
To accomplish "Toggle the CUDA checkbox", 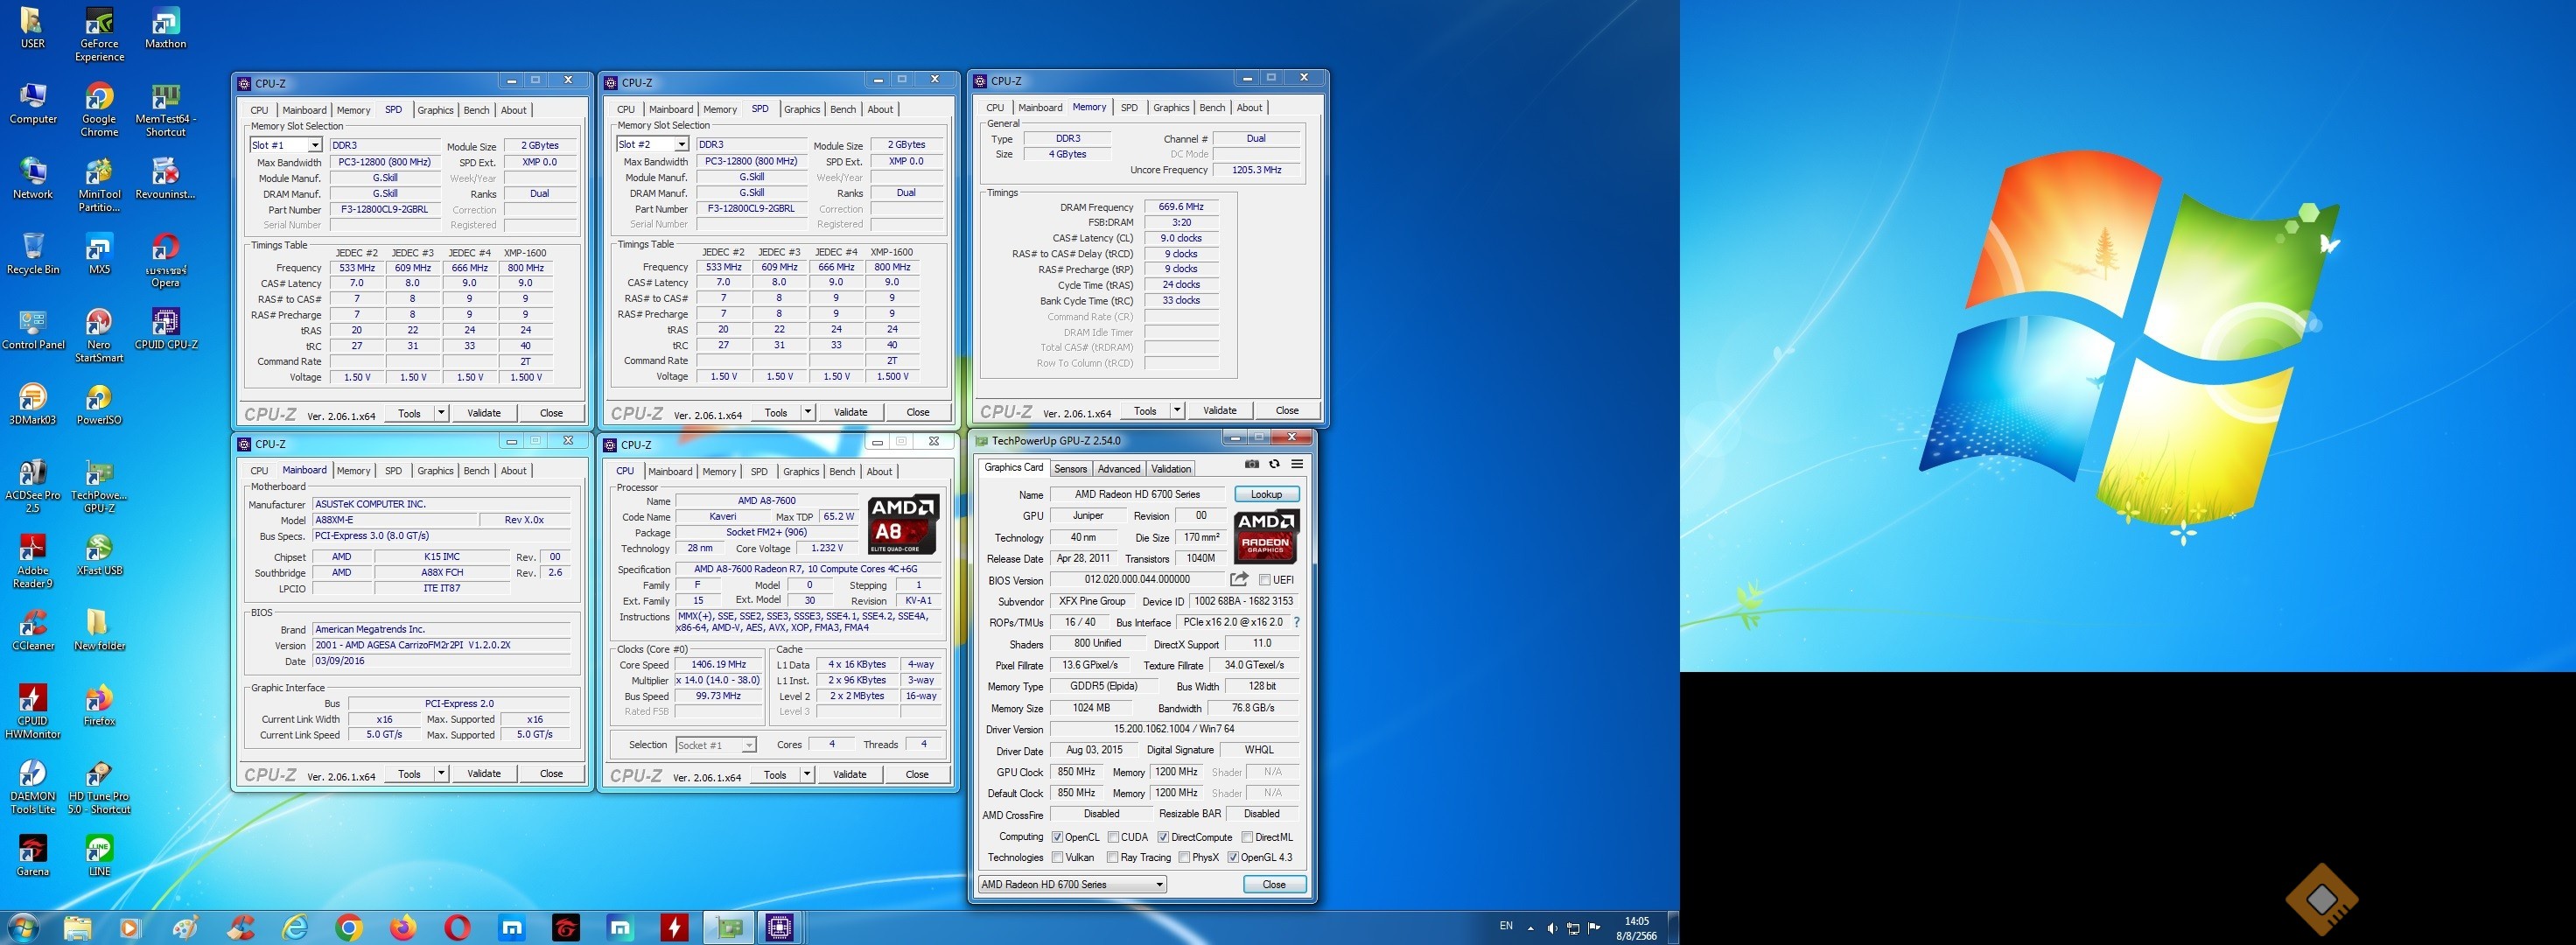I will pyautogui.click(x=1112, y=837).
